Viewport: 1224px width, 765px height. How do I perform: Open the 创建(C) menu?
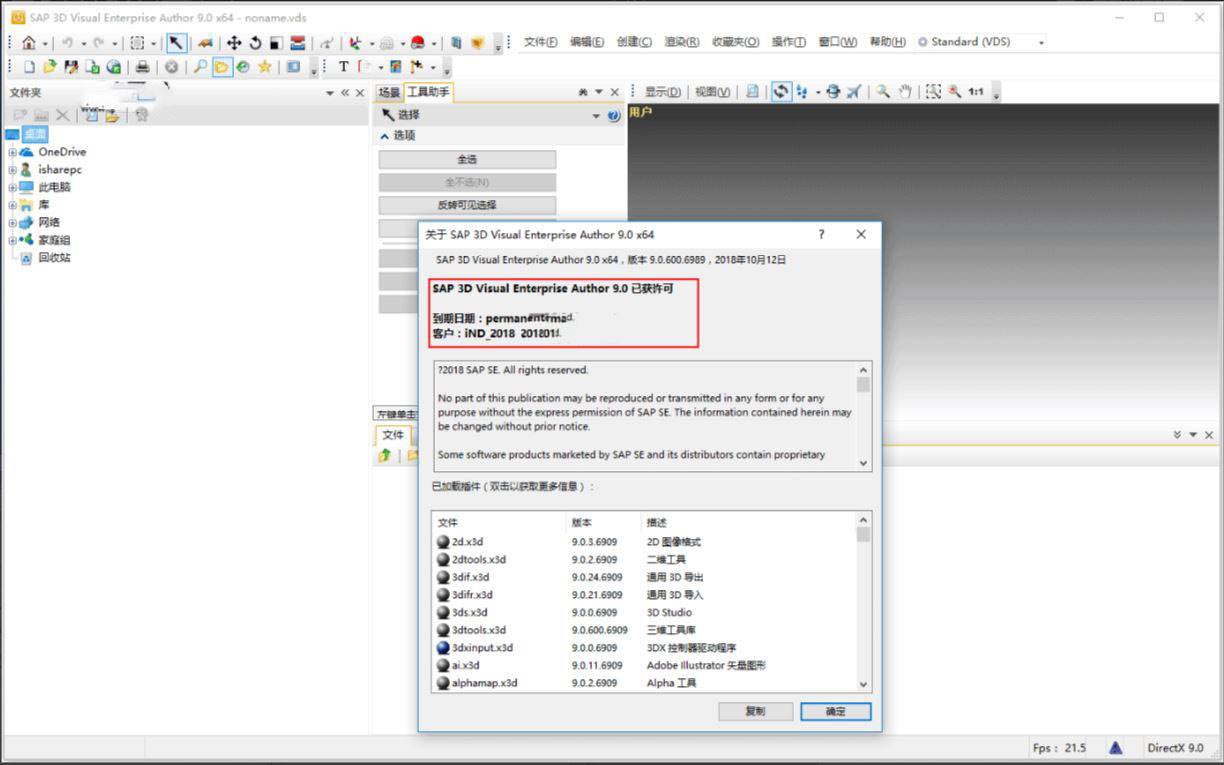coord(634,42)
